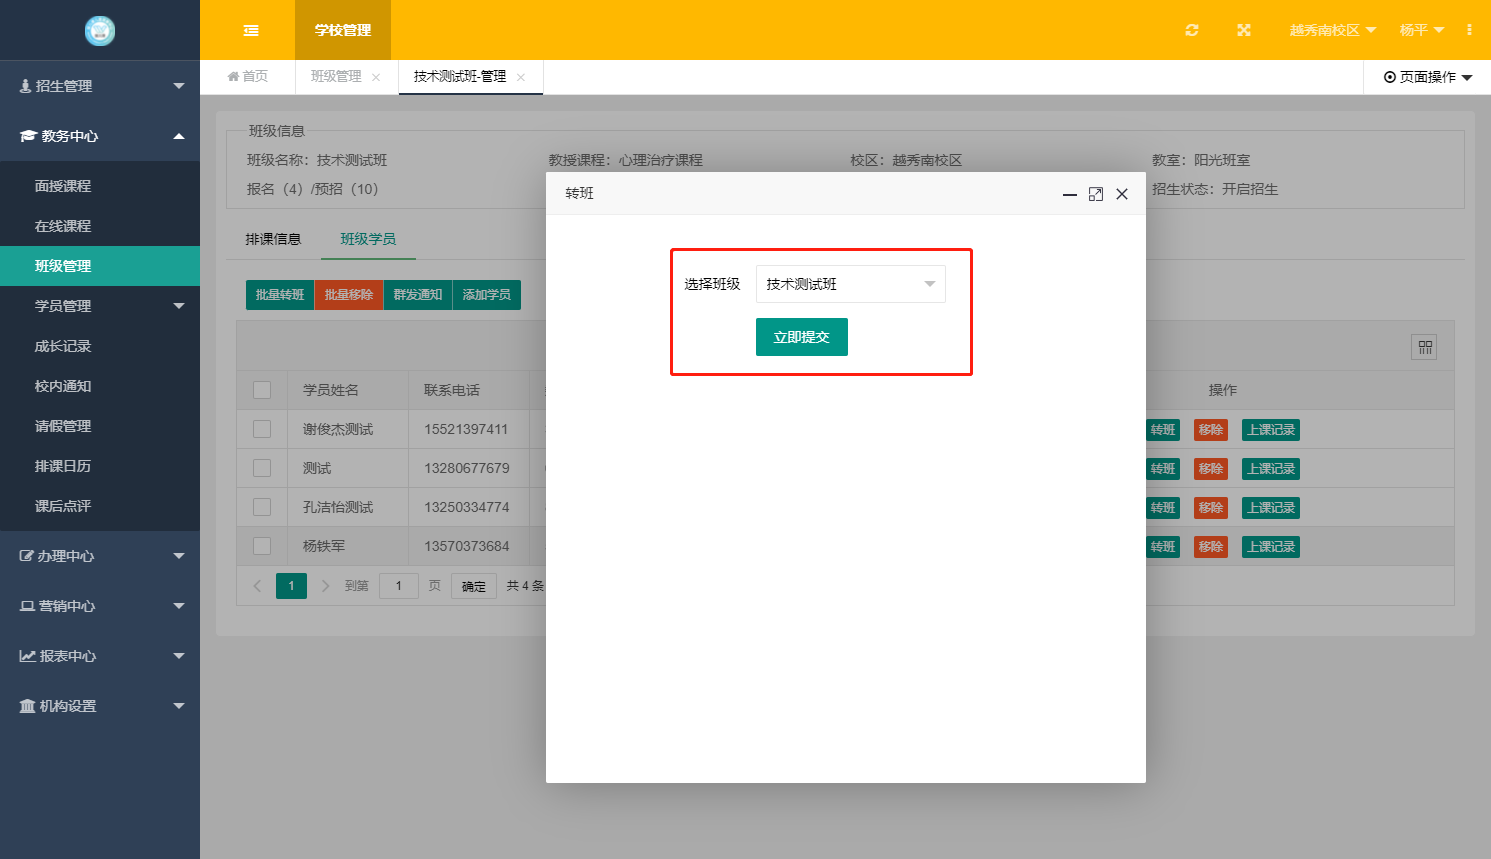Select 班级管理 in the sidebar
Screen dimensions: 1491x859
[x=100, y=266]
